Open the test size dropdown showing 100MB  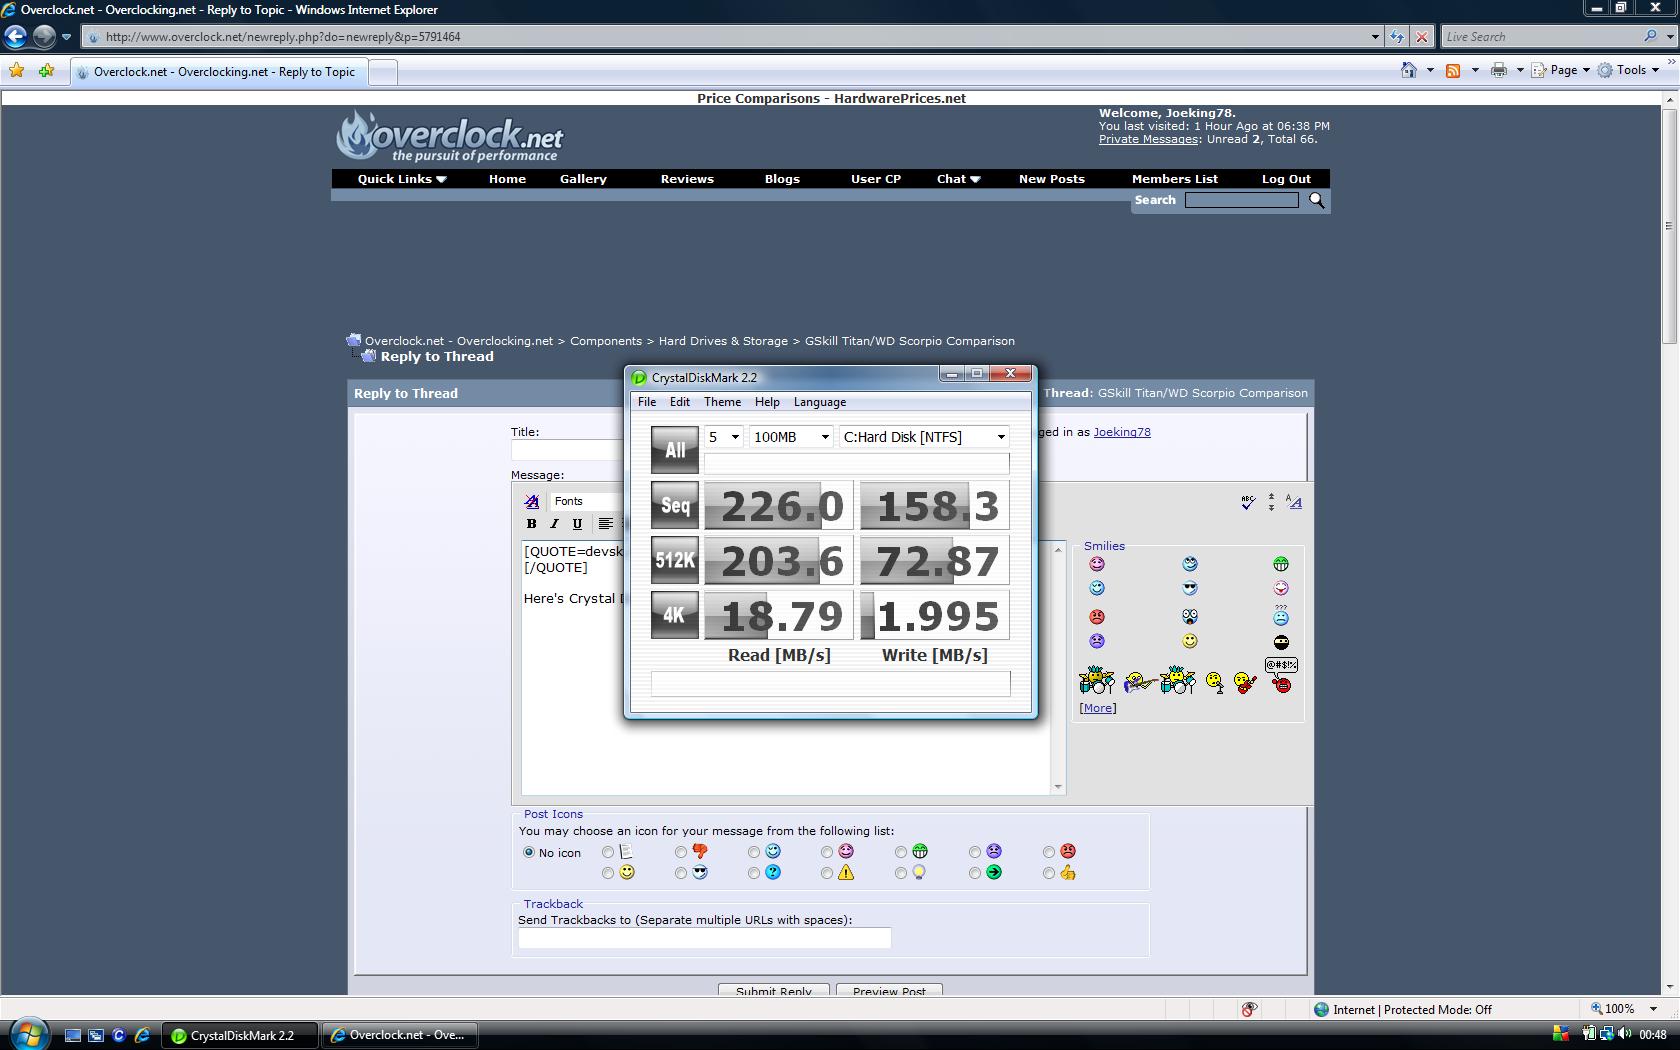(x=791, y=437)
